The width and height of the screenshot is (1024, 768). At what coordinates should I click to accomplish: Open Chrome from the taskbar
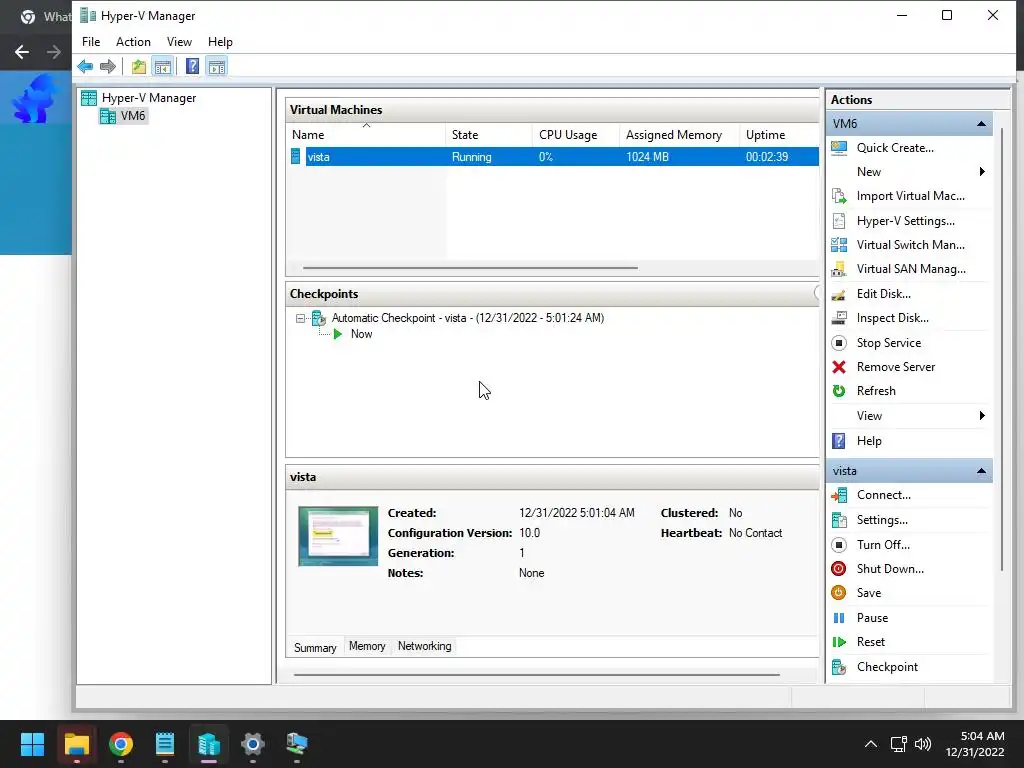coord(121,744)
